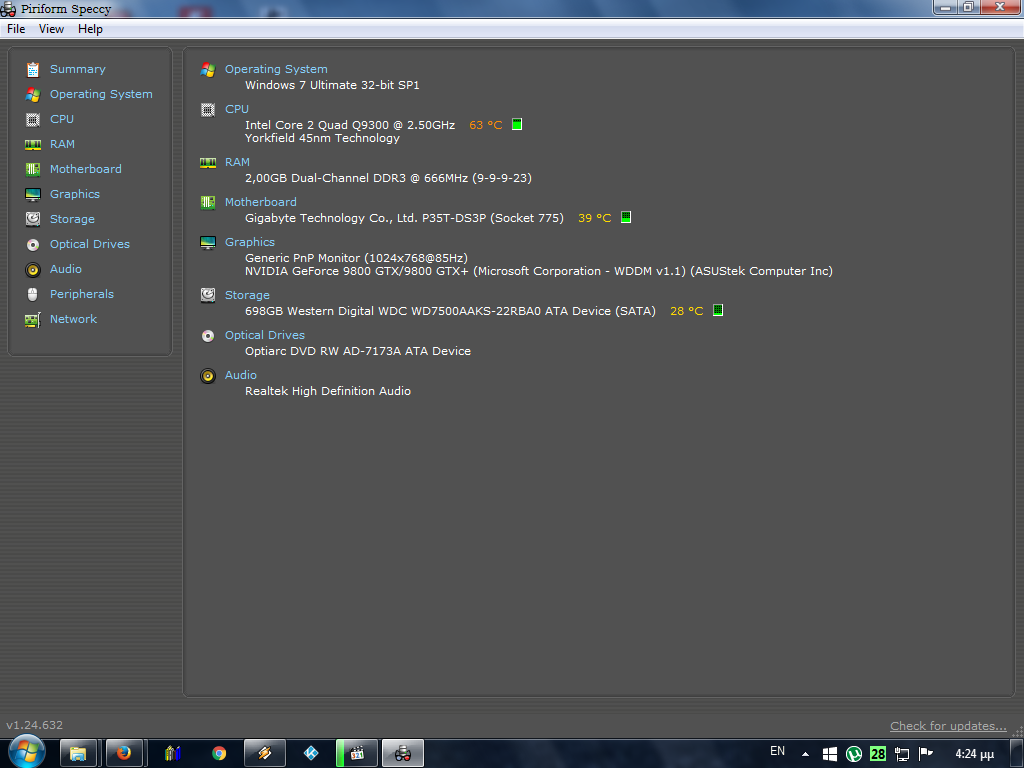
Task: Open the Optical Drives heading link
Action: tap(264, 335)
